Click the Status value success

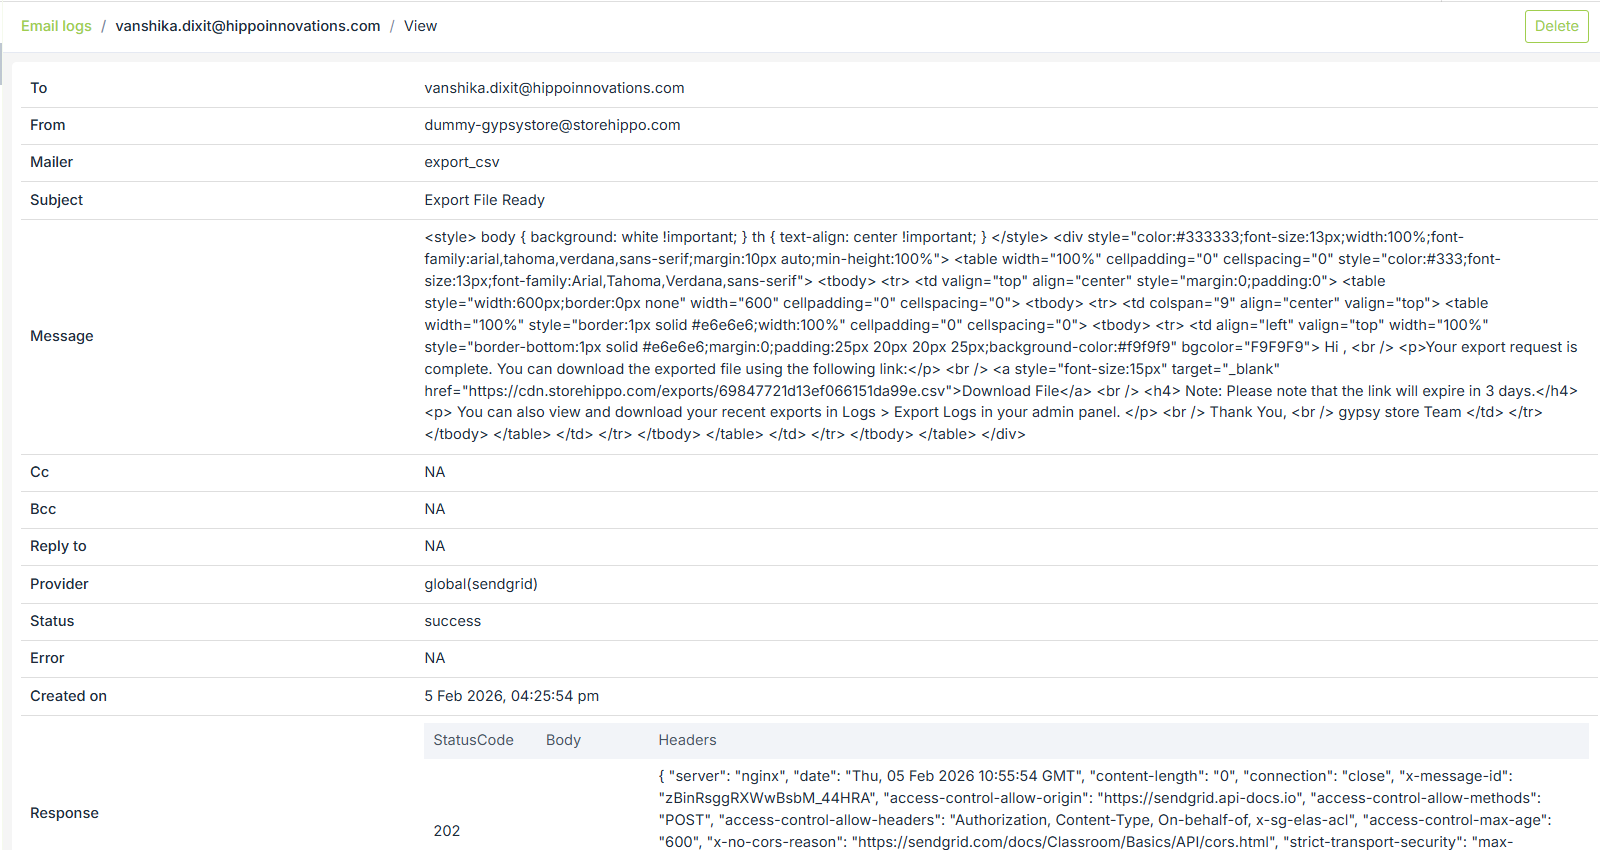[452, 621]
